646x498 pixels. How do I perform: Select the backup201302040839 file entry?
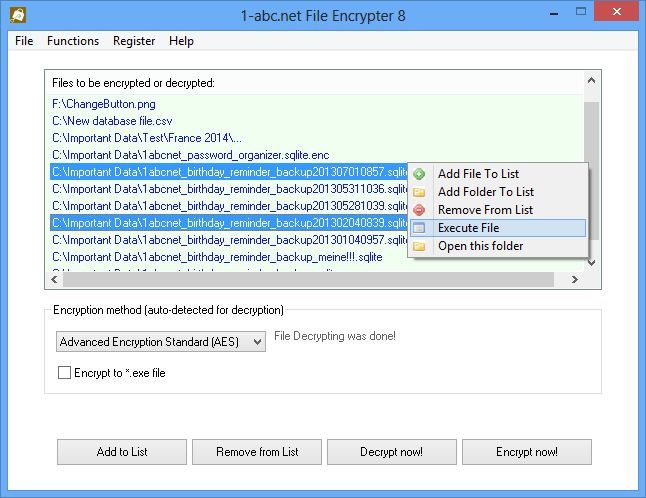tap(229, 223)
